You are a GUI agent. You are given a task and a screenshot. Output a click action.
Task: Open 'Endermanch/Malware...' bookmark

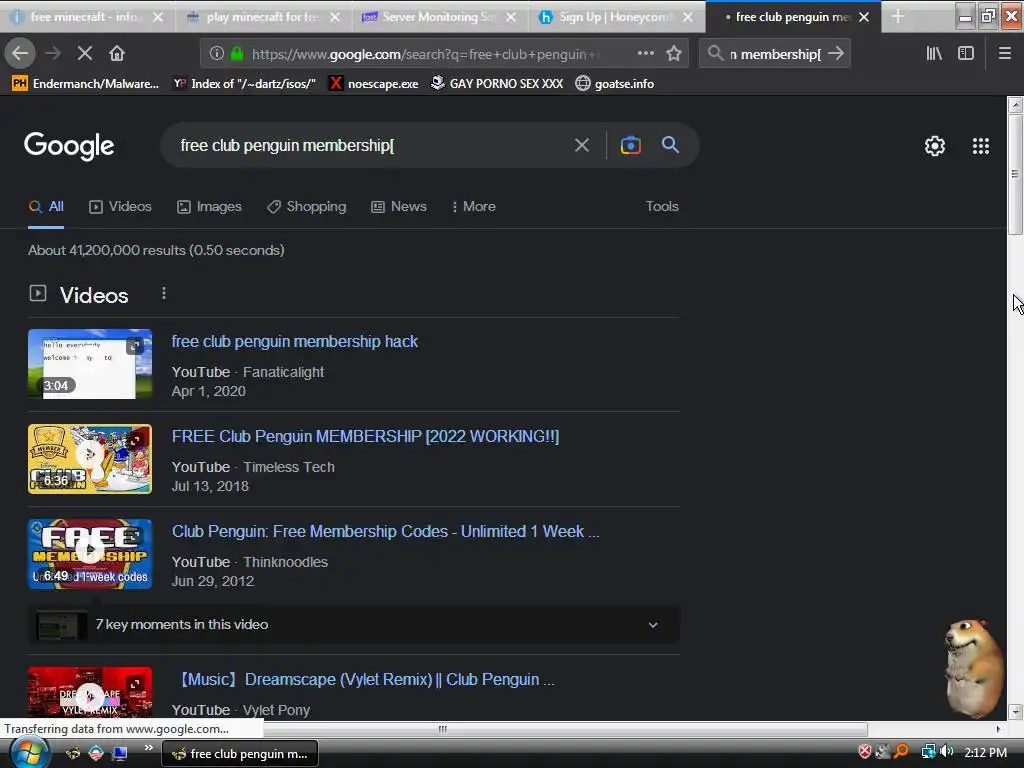86,84
